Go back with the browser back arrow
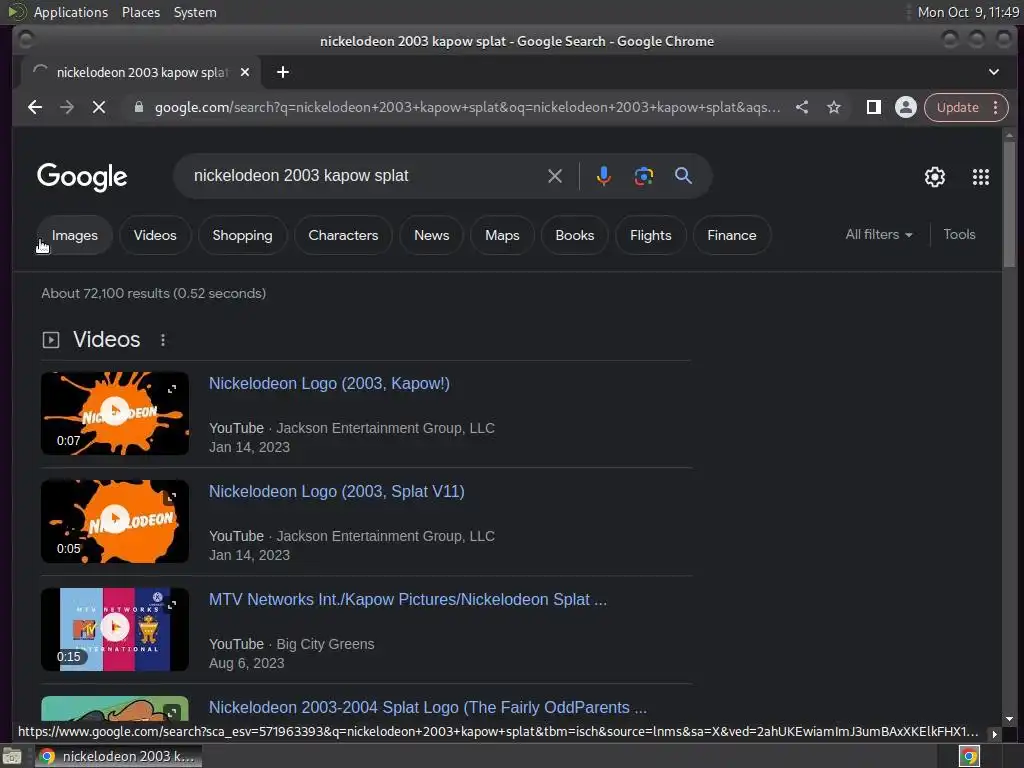Screen dimensions: 1024x768 pyautogui.click(x=35, y=107)
